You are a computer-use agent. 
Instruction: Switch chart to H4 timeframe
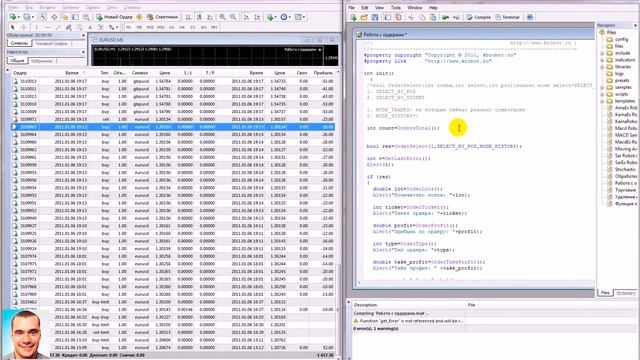coord(182,27)
